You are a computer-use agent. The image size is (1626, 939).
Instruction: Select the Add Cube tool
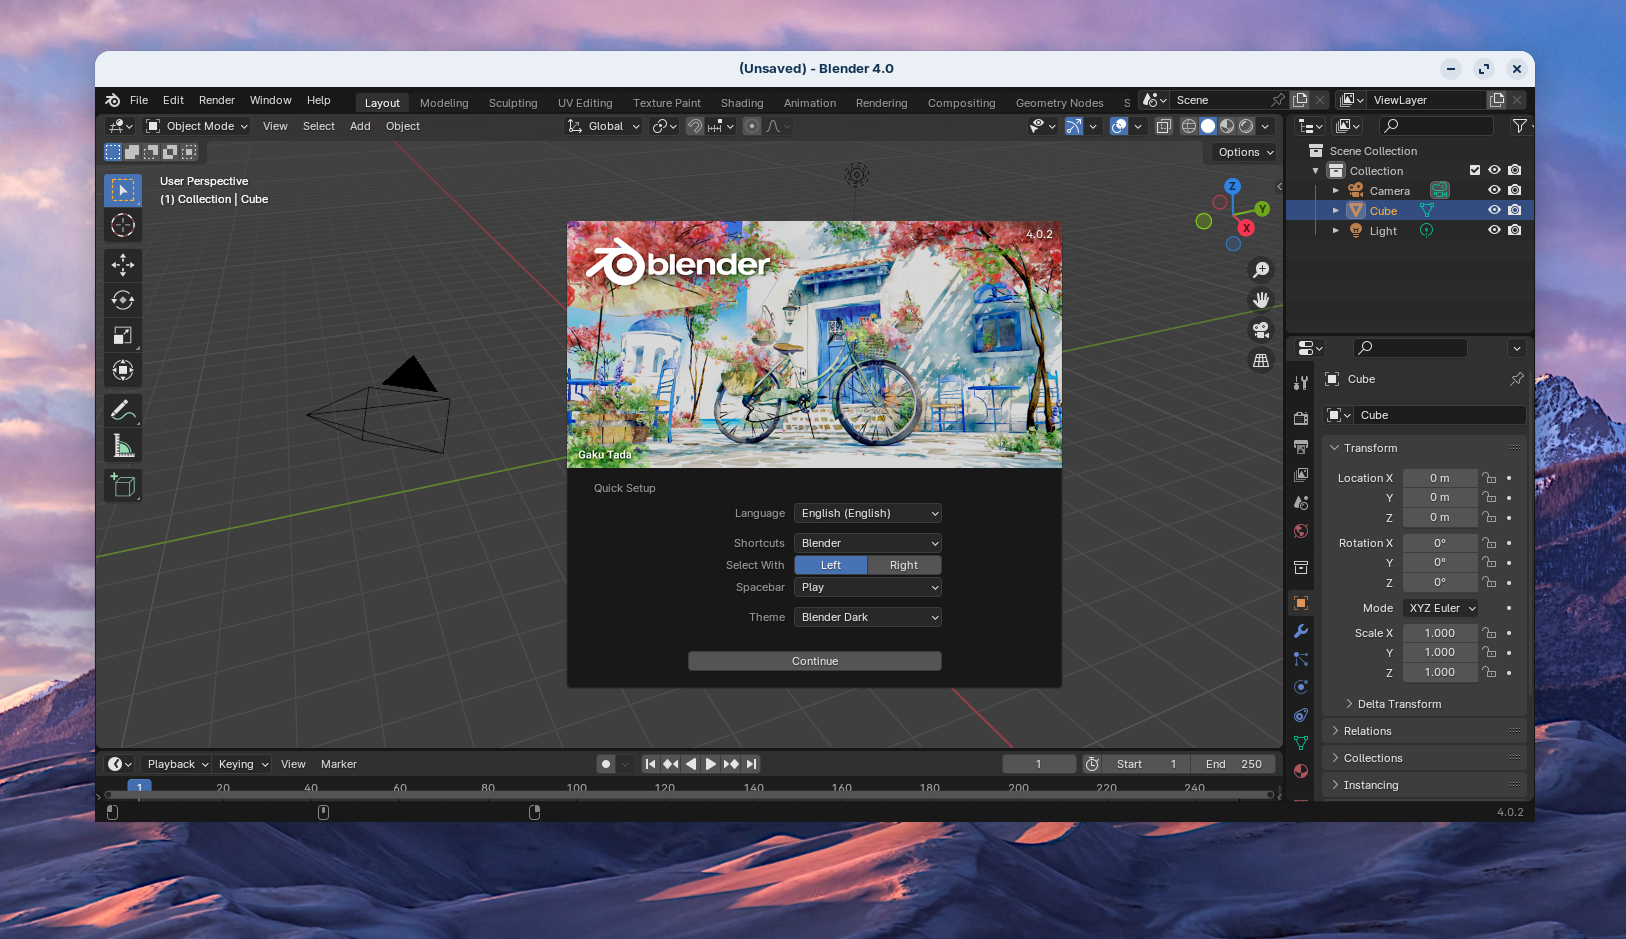point(123,486)
